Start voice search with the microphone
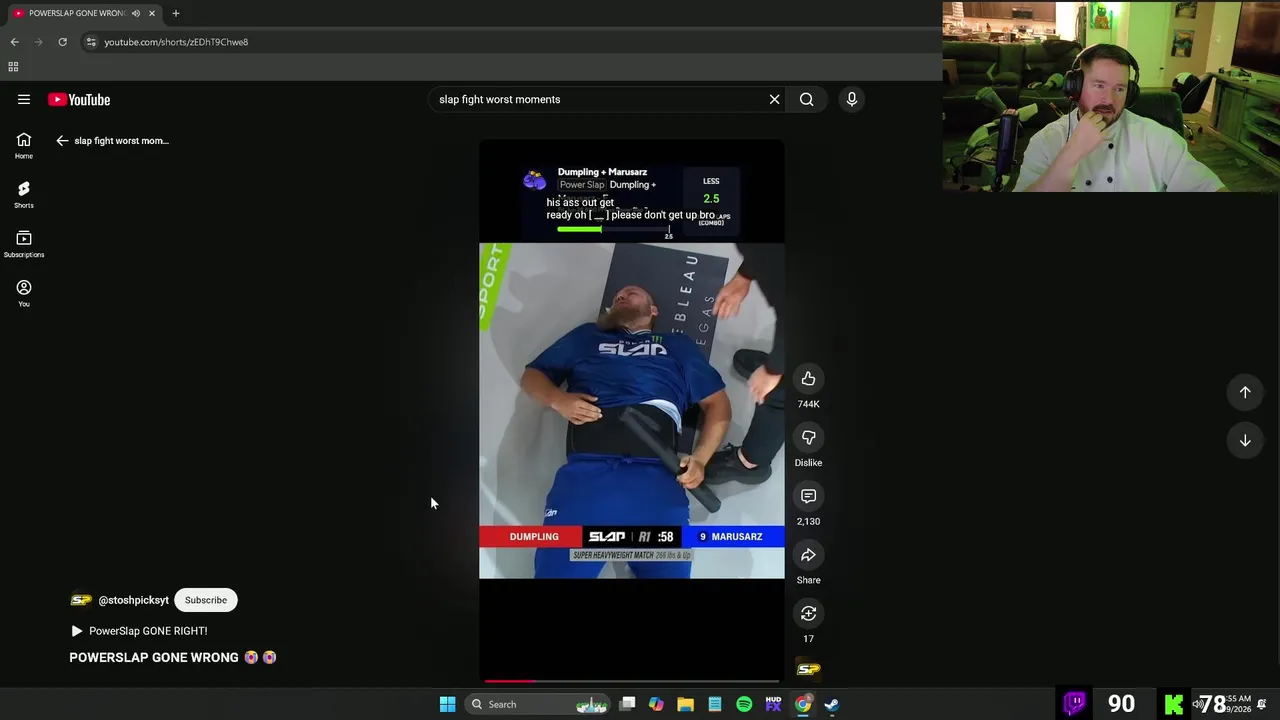 coord(852,99)
